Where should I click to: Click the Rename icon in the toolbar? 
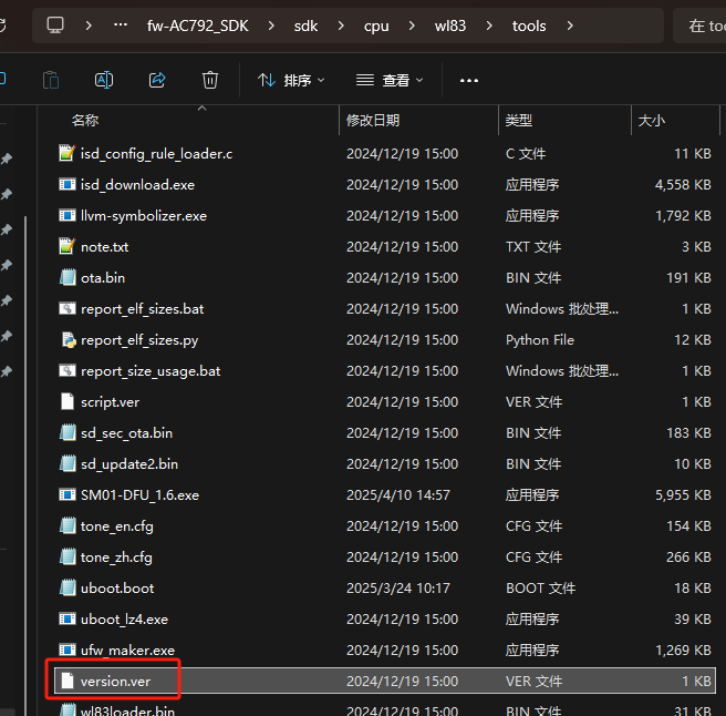click(104, 80)
